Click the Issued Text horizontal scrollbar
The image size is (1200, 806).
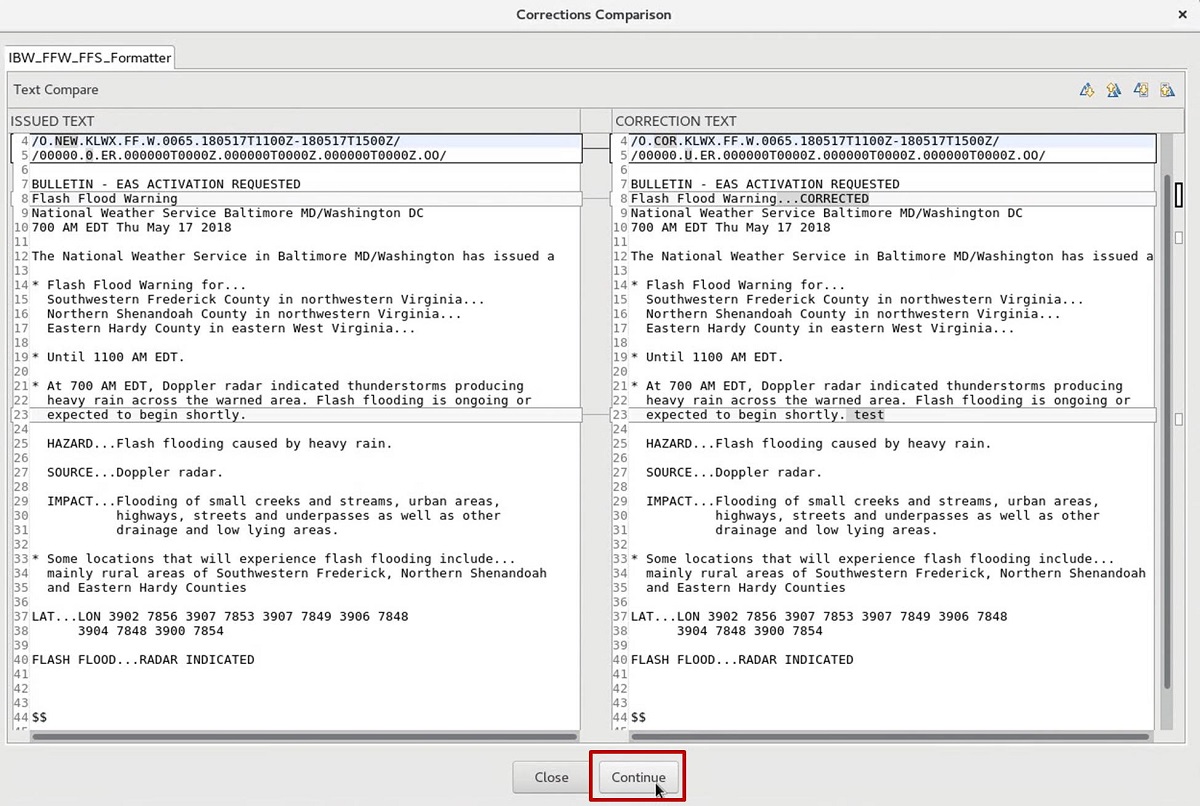[303, 736]
